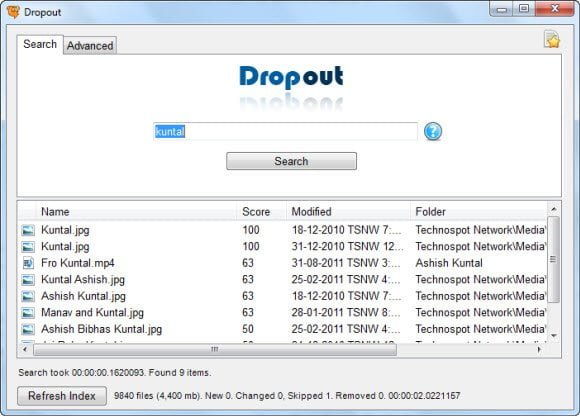Click the Refresh Index button

point(62,396)
